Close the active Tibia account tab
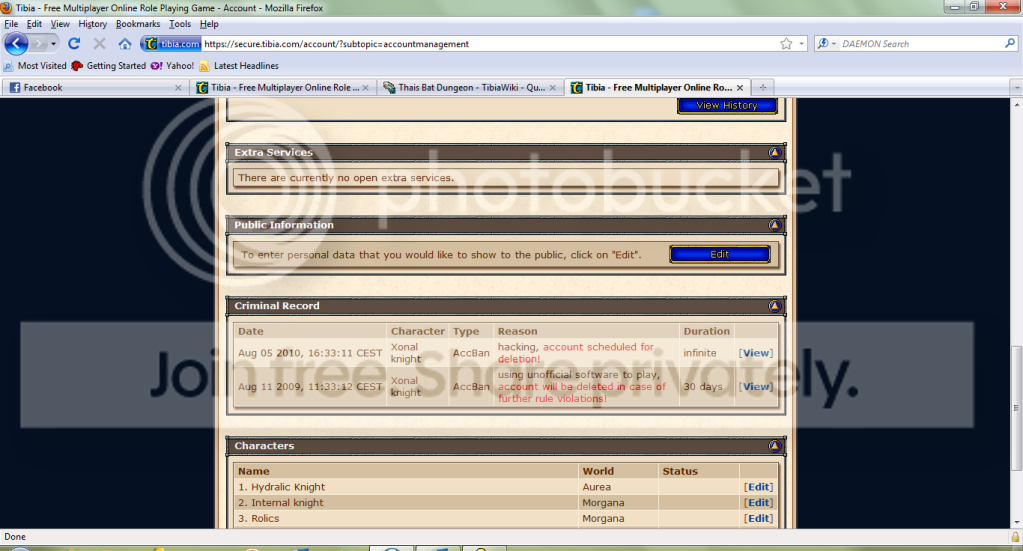Viewport: 1023px width, 551px height. [739, 87]
